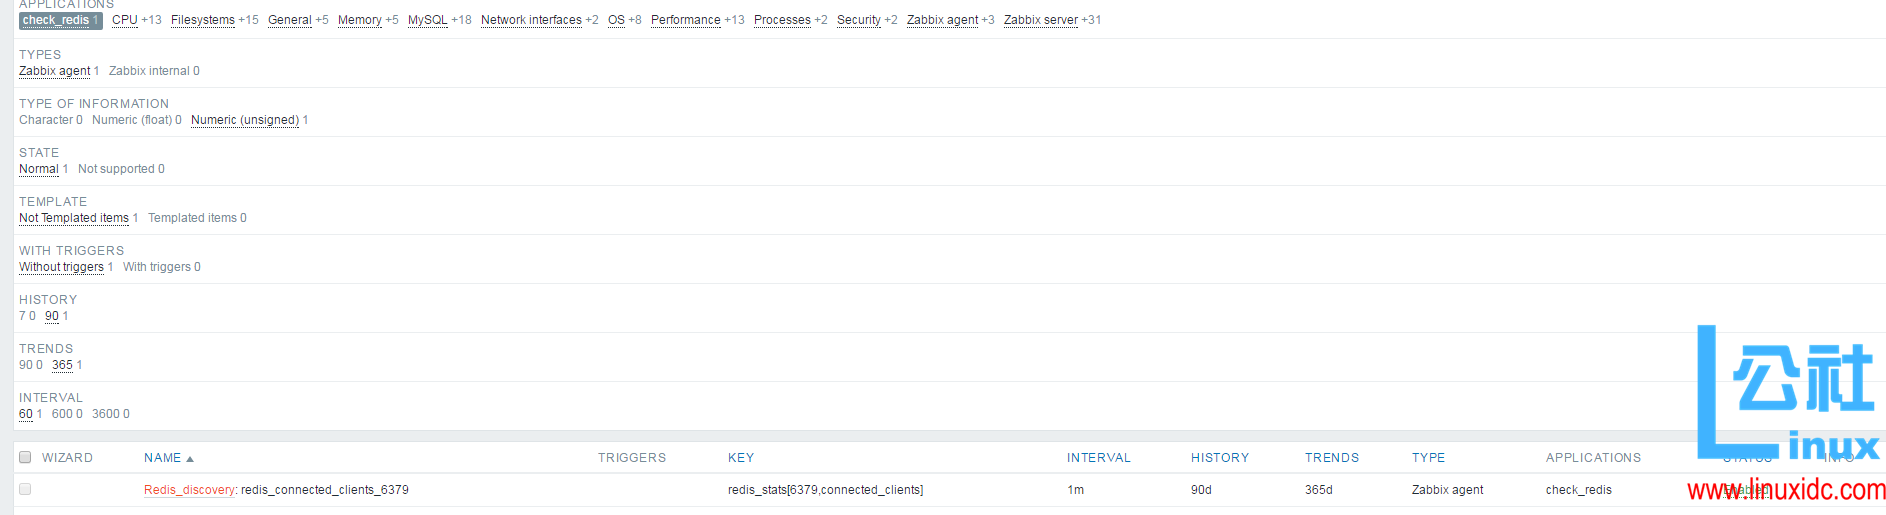The height and width of the screenshot is (515, 1886).
Task: Select Normal state filter
Action: click(x=39, y=169)
